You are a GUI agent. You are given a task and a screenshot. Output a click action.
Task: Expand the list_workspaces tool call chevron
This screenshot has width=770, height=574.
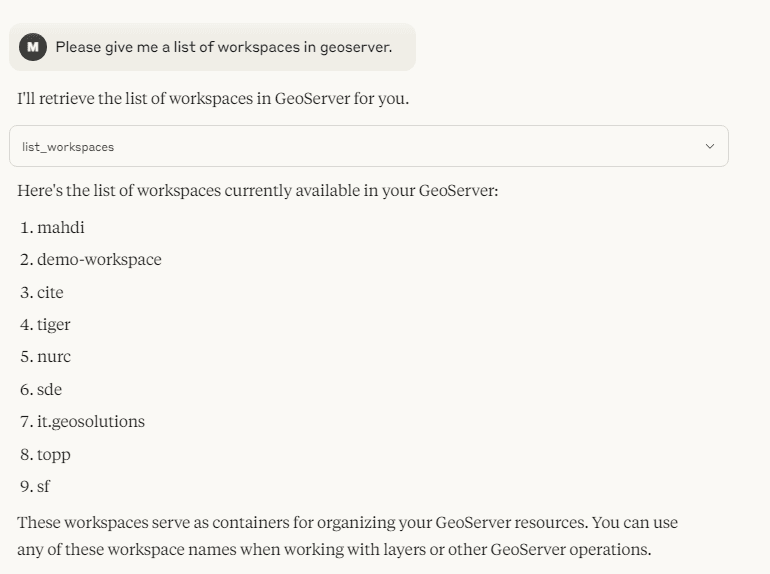(x=710, y=146)
